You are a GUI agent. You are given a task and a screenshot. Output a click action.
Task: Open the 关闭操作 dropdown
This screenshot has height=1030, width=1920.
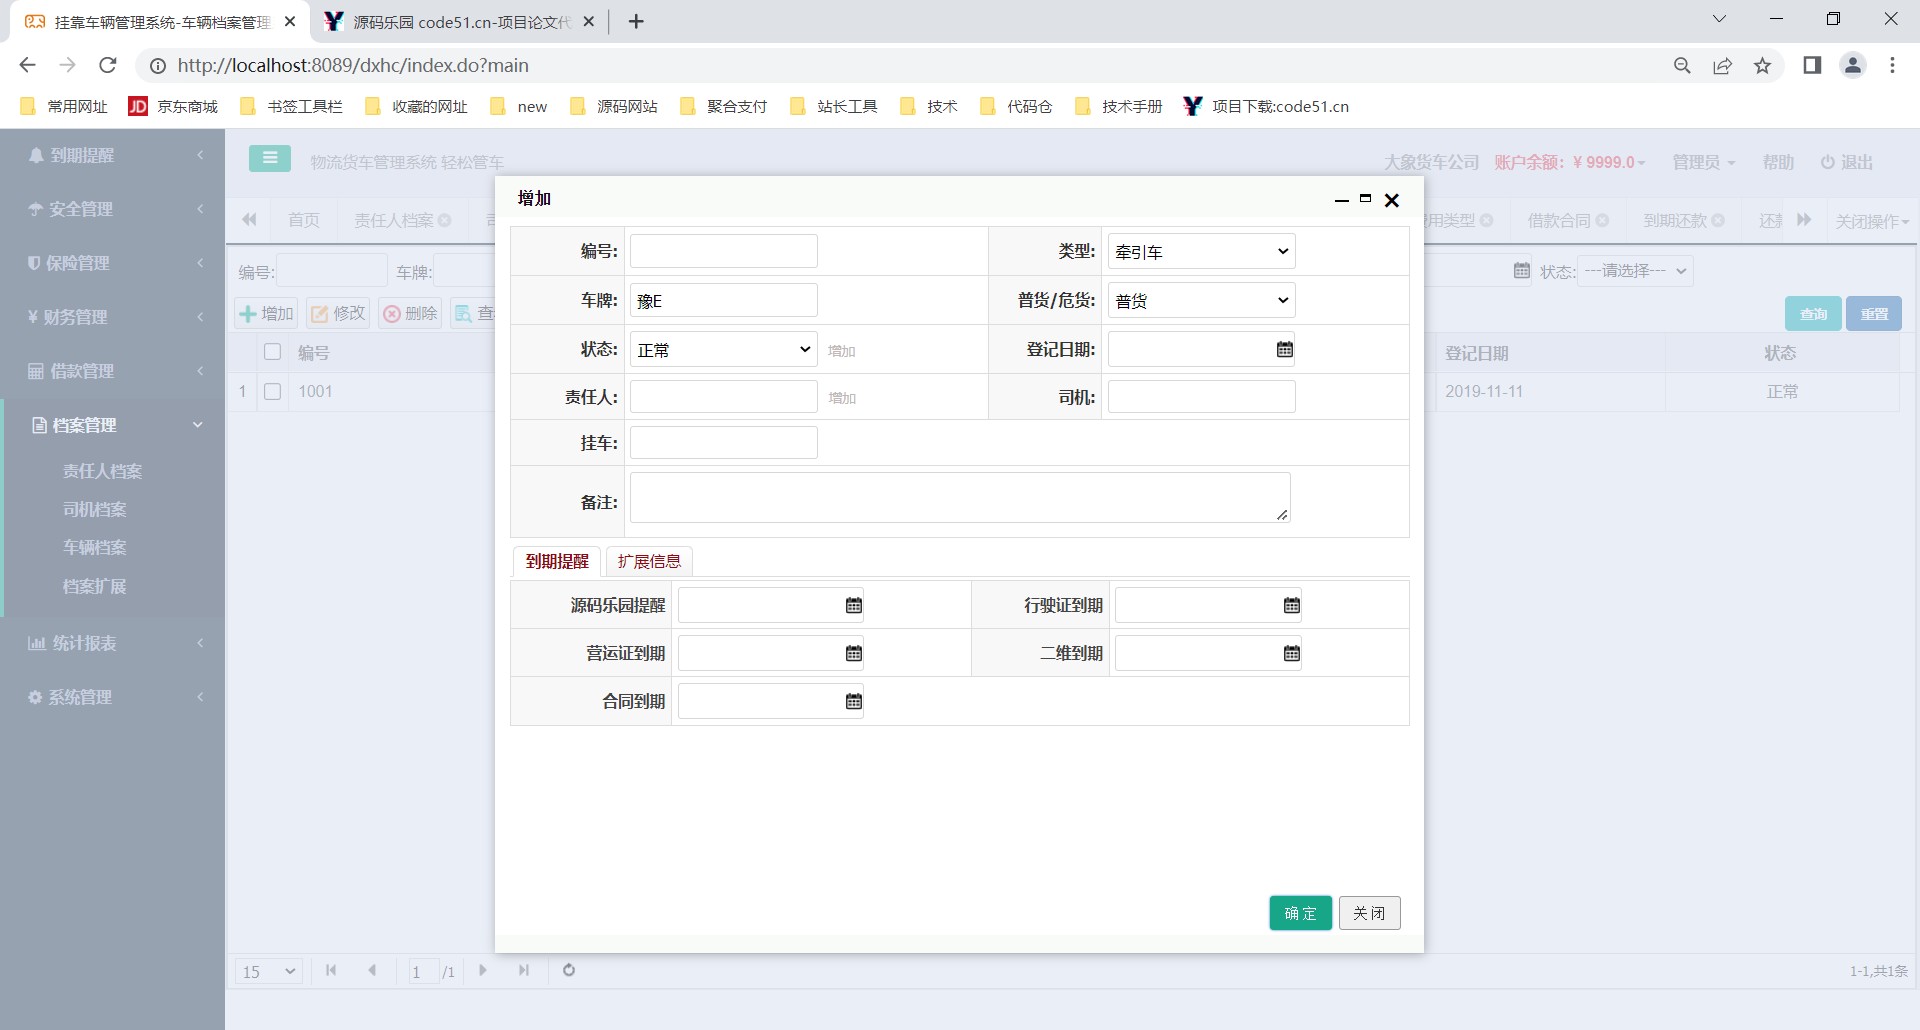pos(1872,221)
